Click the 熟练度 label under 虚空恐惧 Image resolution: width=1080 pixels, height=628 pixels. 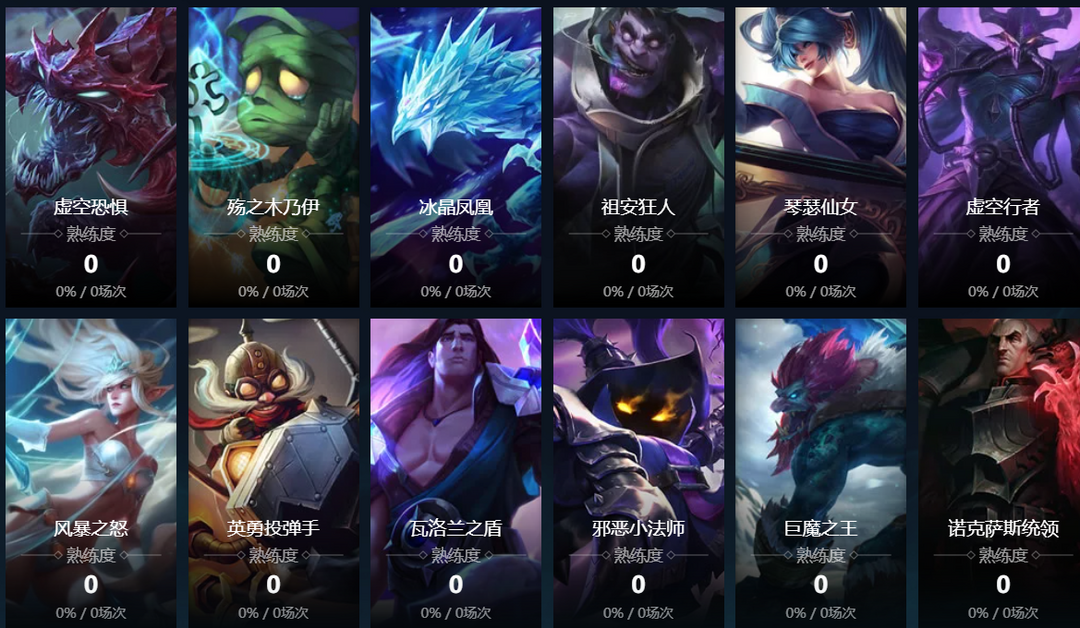pyautogui.click(x=91, y=234)
